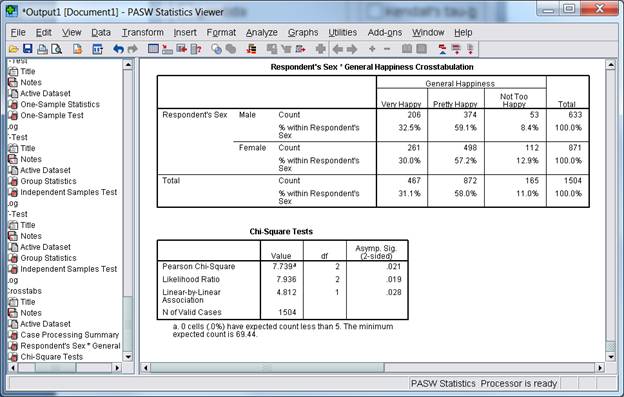The height and width of the screenshot is (397, 624).
Task: Click output pane horizontal scroll-right arrow
Action: [600, 368]
